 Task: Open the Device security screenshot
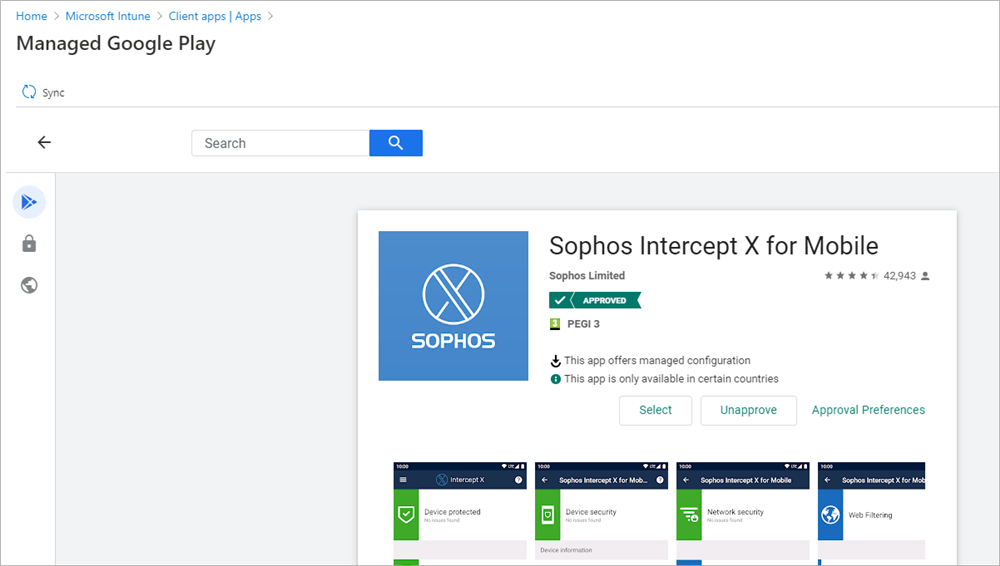click(x=601, y=513)
